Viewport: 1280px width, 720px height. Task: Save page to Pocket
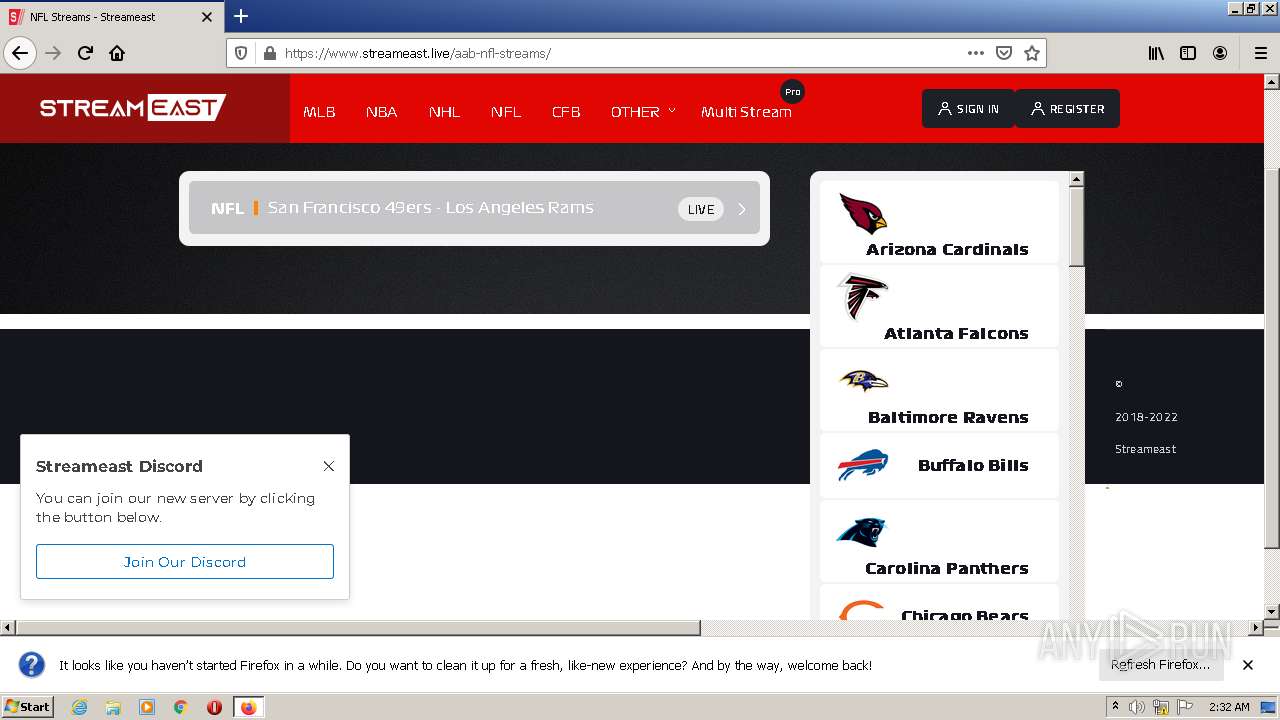coord(1004,53)
